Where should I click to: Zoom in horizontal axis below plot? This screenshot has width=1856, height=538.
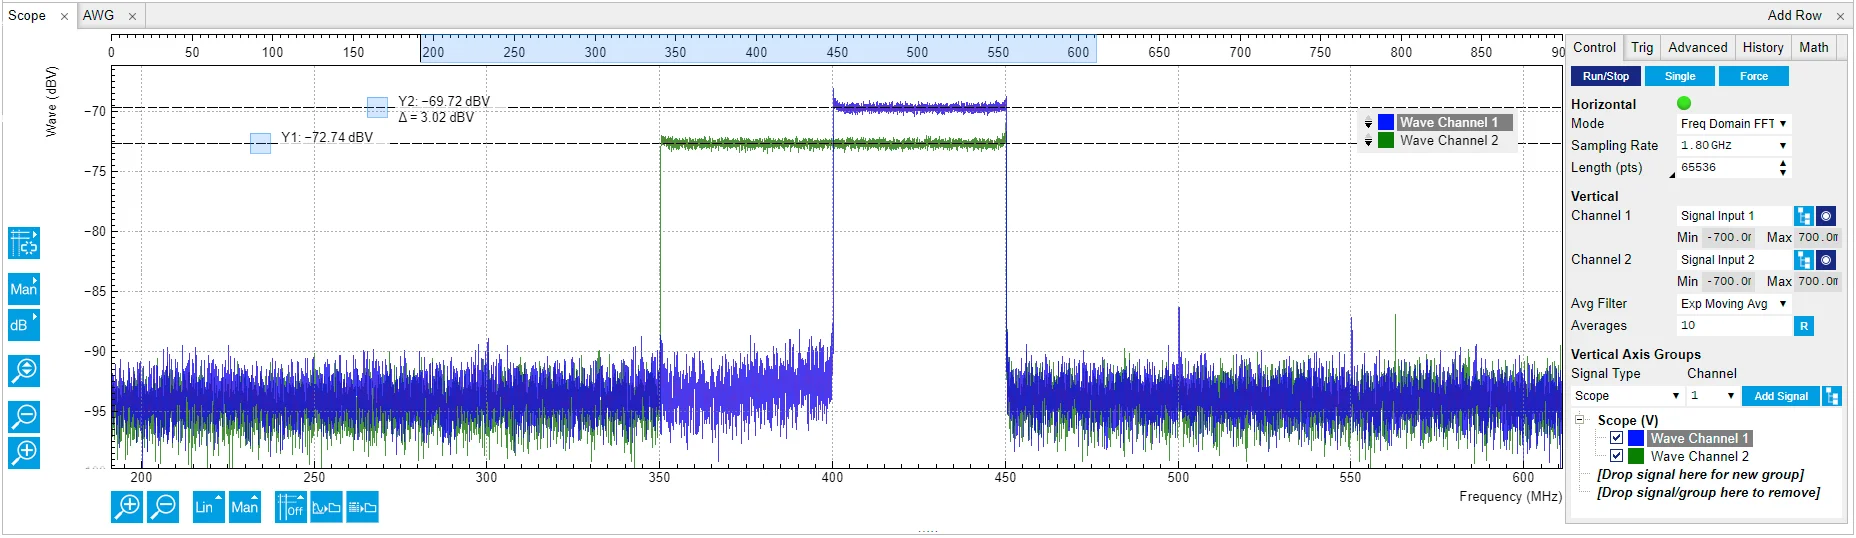pos(127,507)
